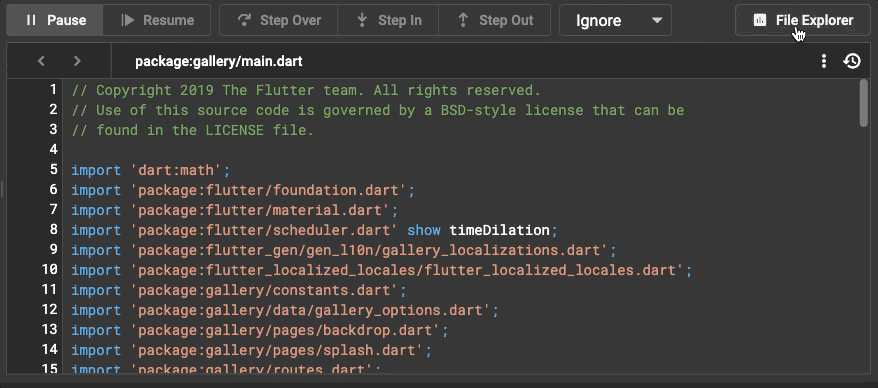This screenshot has width=878, height=388.
Task: Click the Pause debugger button
Action: 55,20
